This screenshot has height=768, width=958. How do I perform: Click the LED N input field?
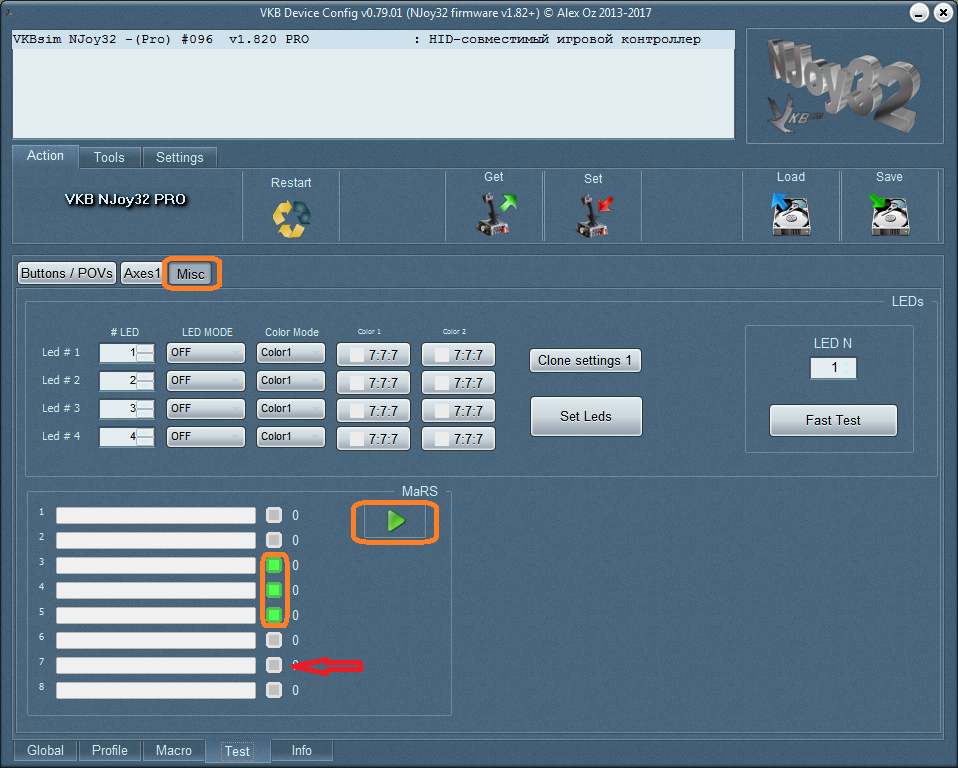[x=832, y=368]
